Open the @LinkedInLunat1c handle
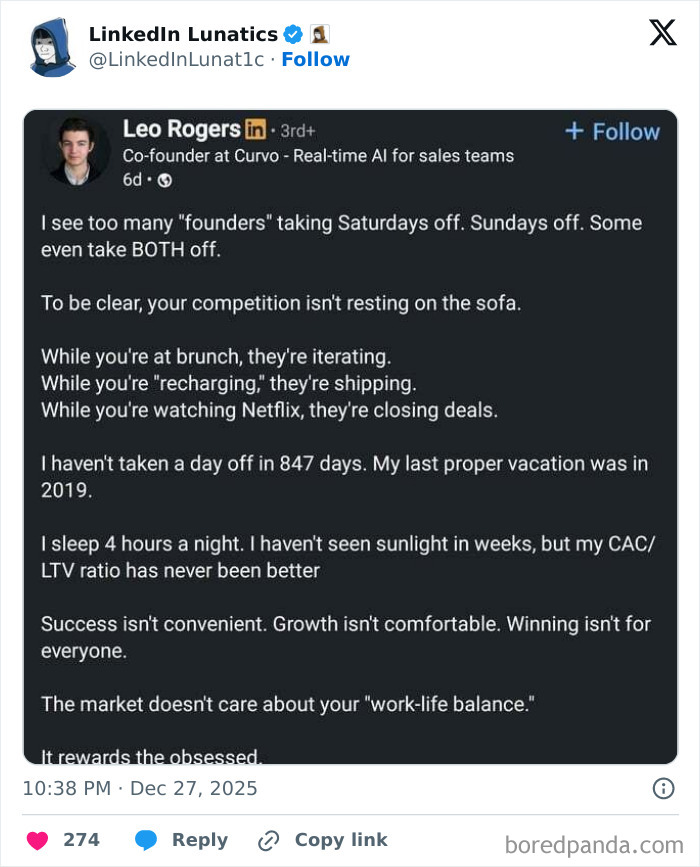700x867 pixels. (173, 59)
